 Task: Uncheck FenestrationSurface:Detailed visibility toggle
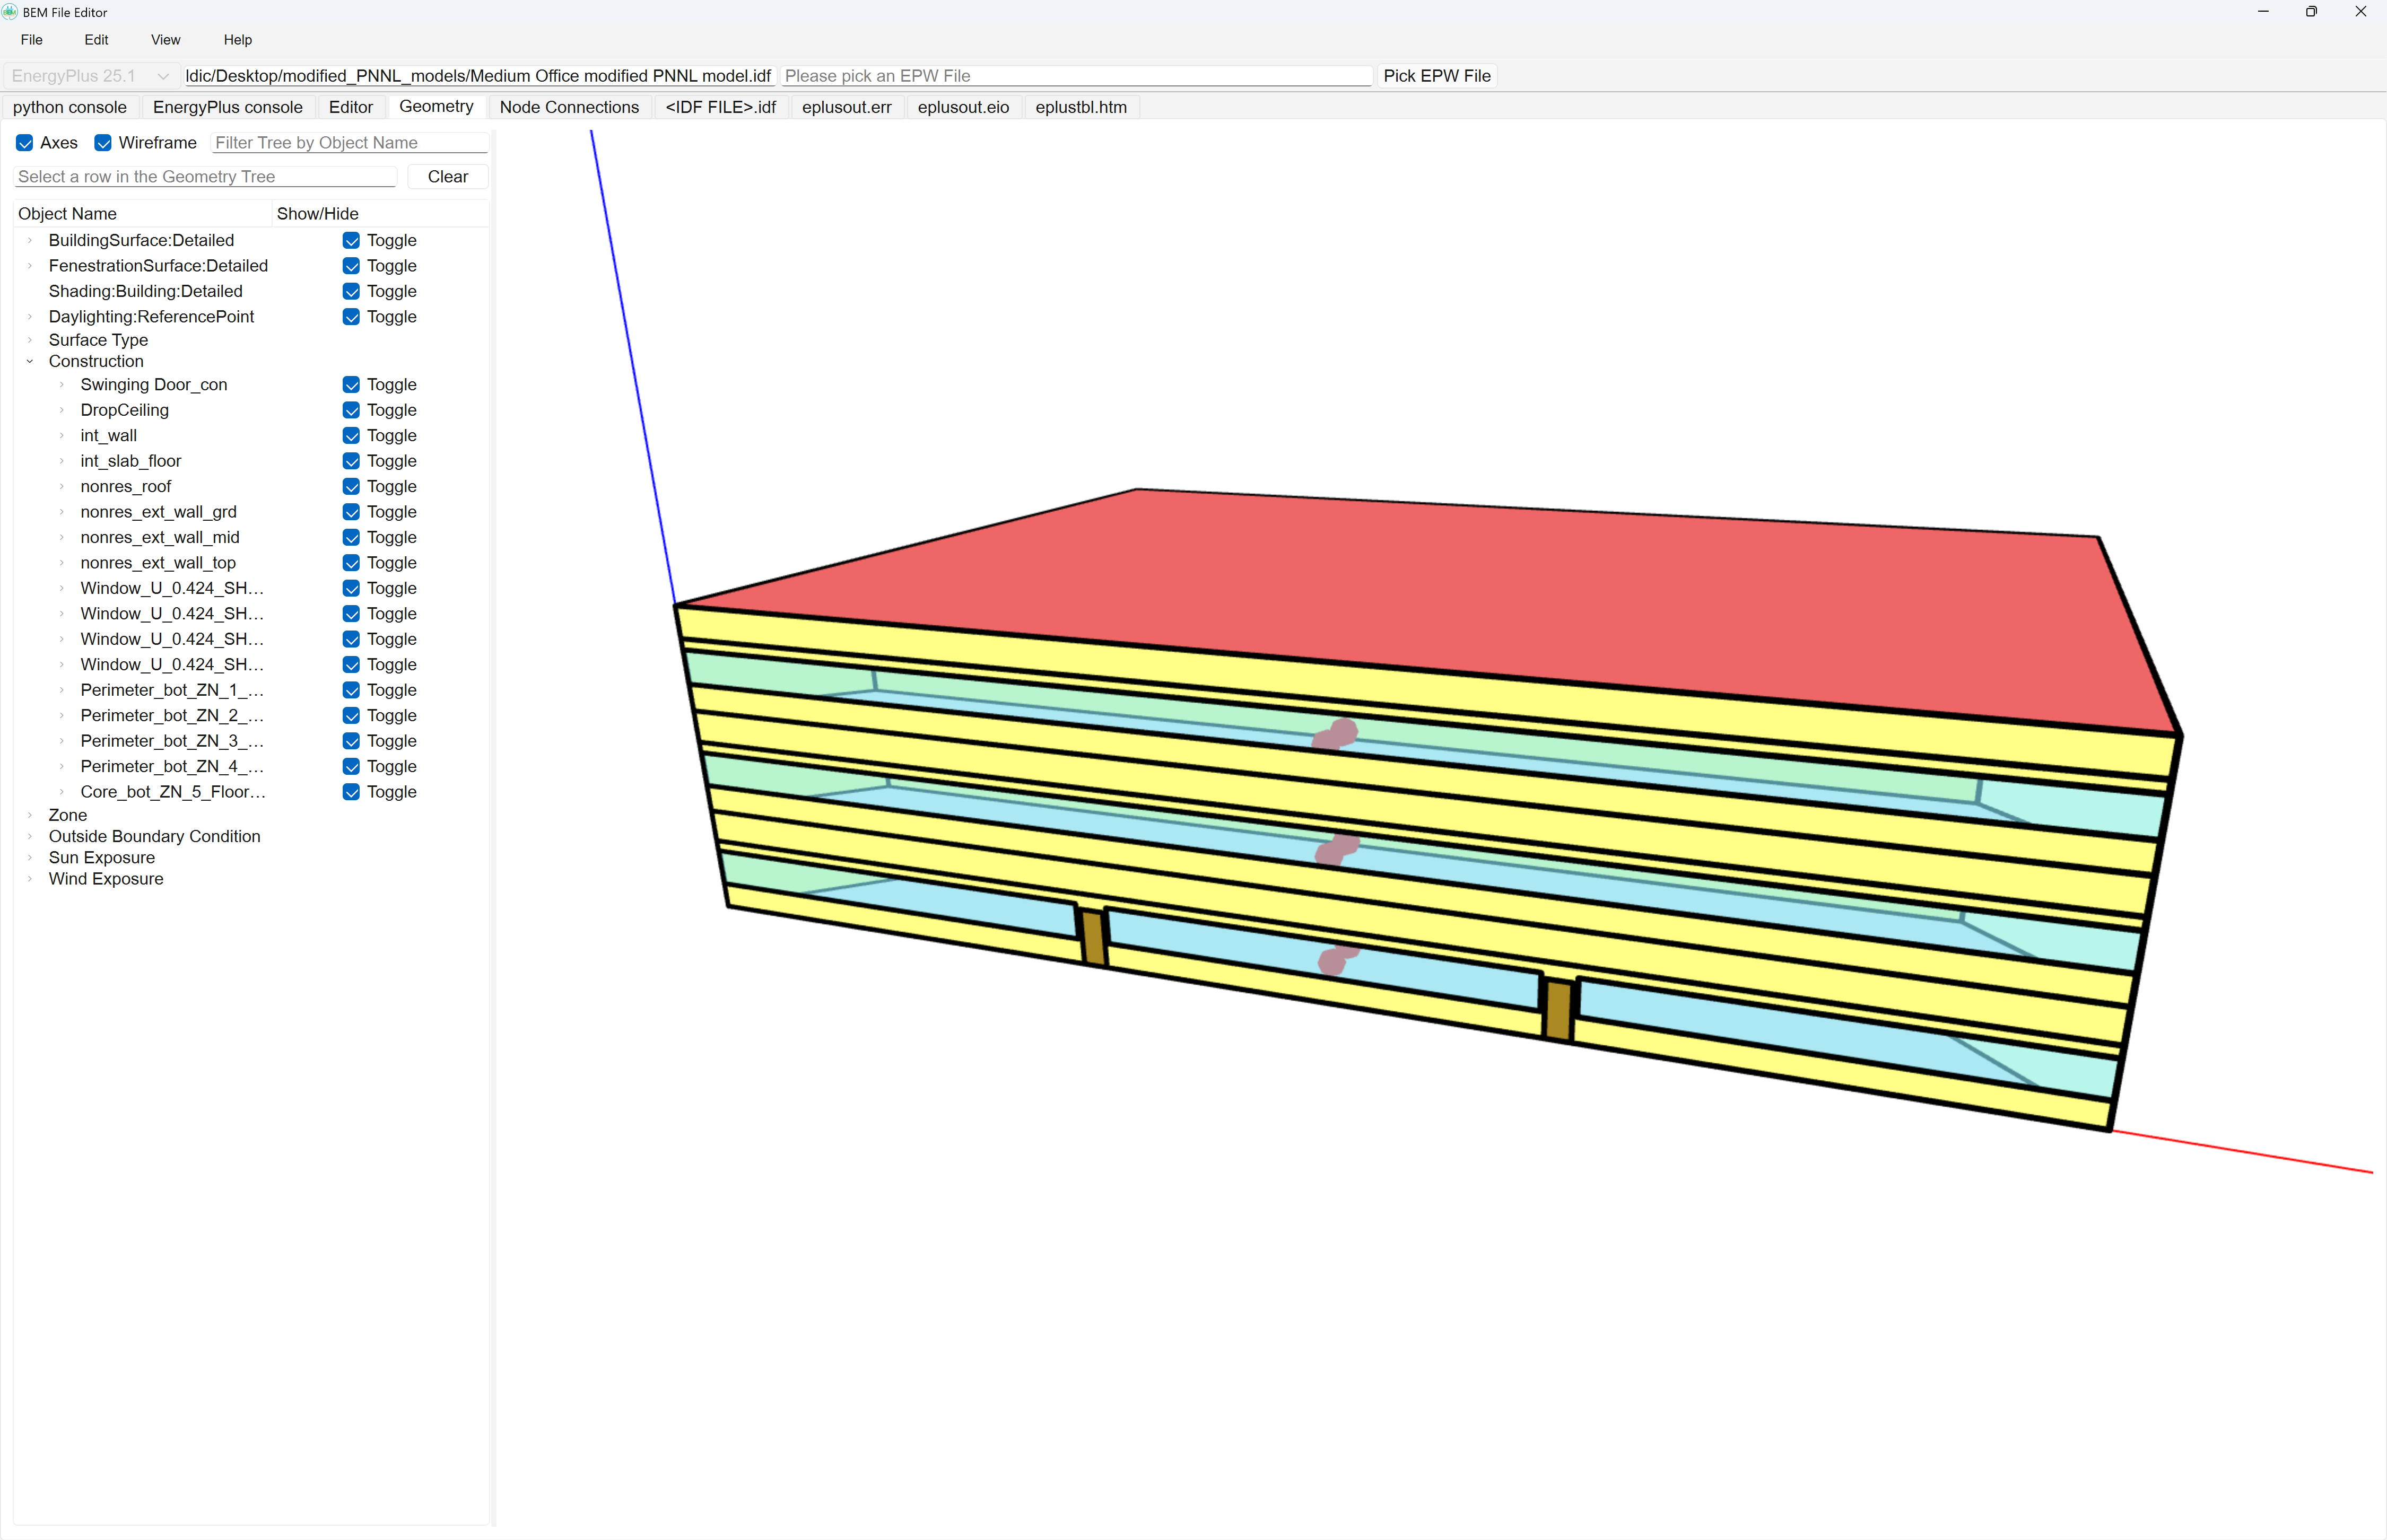[351, 266]
